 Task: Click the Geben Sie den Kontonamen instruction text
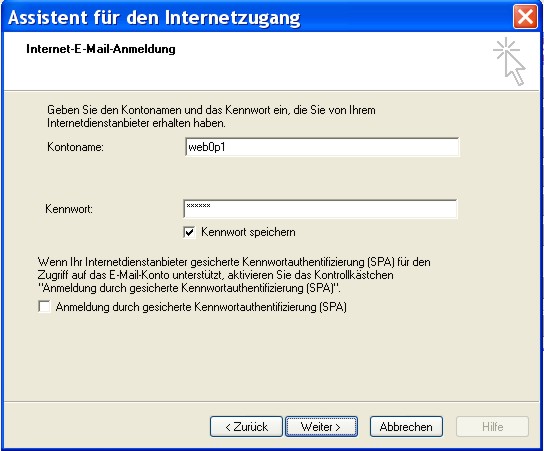pos(211,116)
